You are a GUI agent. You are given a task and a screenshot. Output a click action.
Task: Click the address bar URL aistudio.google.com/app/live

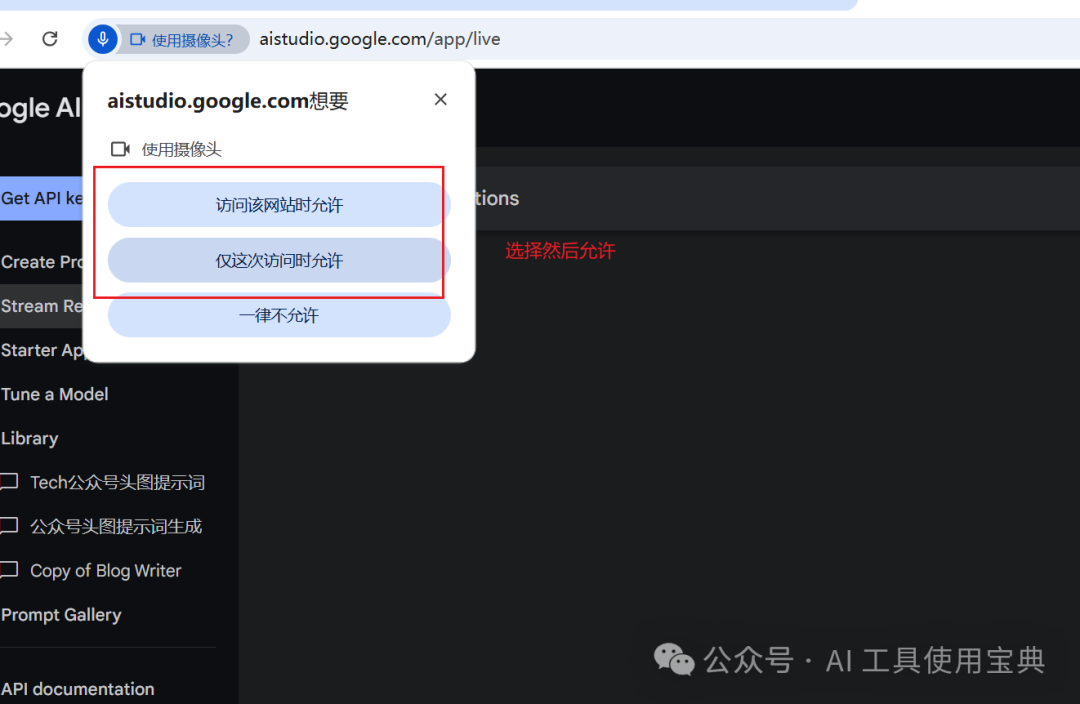coord(380,39)
